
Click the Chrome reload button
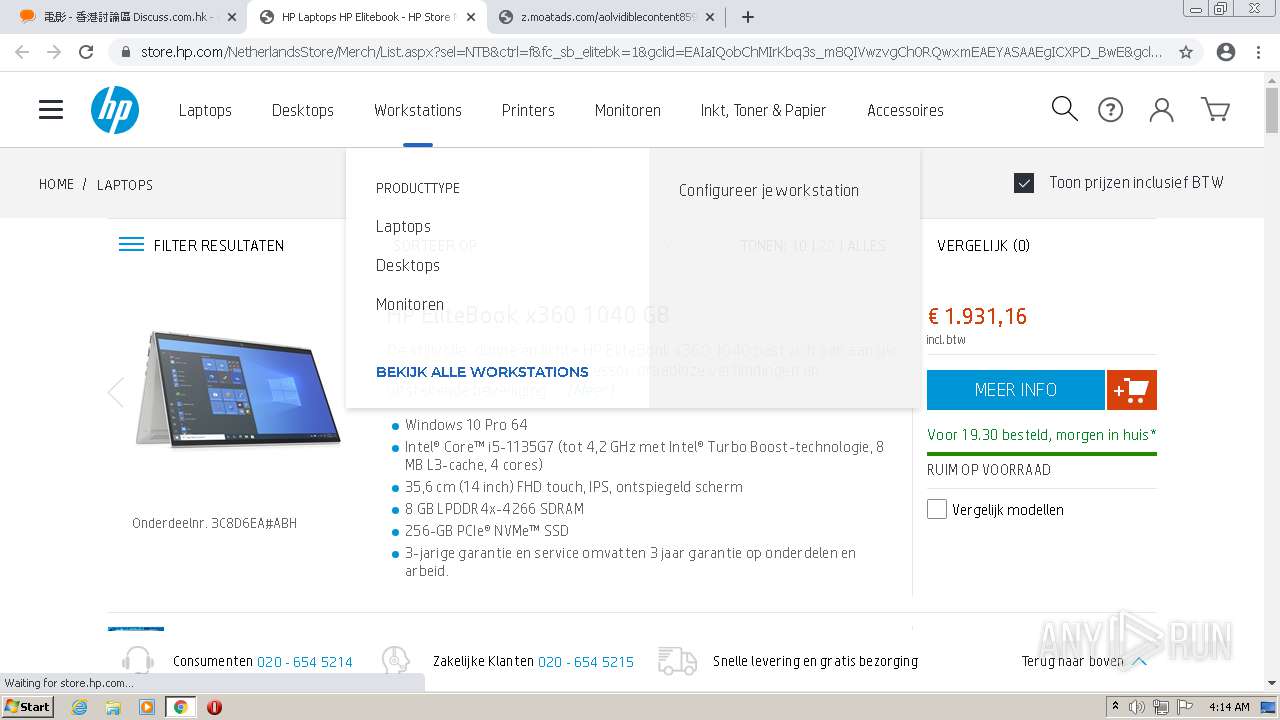point(86,52)
